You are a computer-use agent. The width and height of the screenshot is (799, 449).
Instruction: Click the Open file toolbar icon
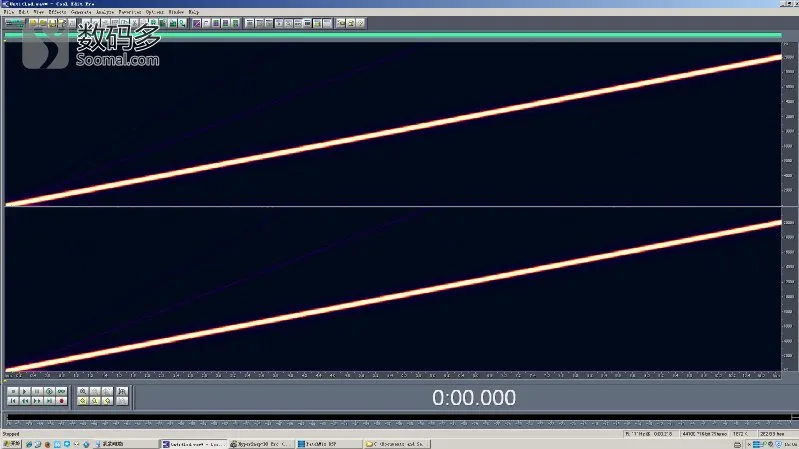point(43,23)
